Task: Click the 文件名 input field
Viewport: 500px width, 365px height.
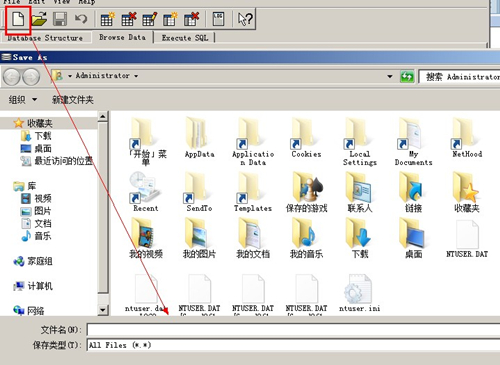Action: tap(293, 330)
